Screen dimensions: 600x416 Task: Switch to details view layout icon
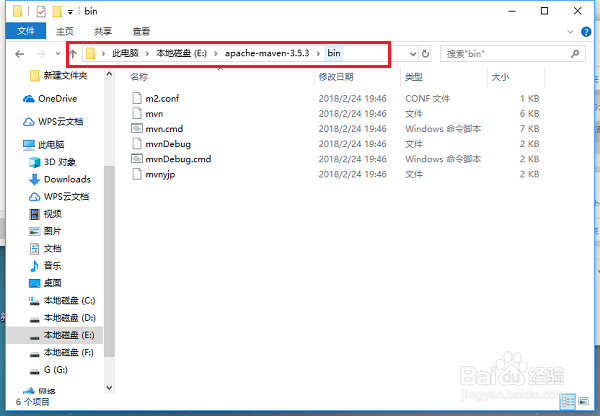[x=568, y=401]
